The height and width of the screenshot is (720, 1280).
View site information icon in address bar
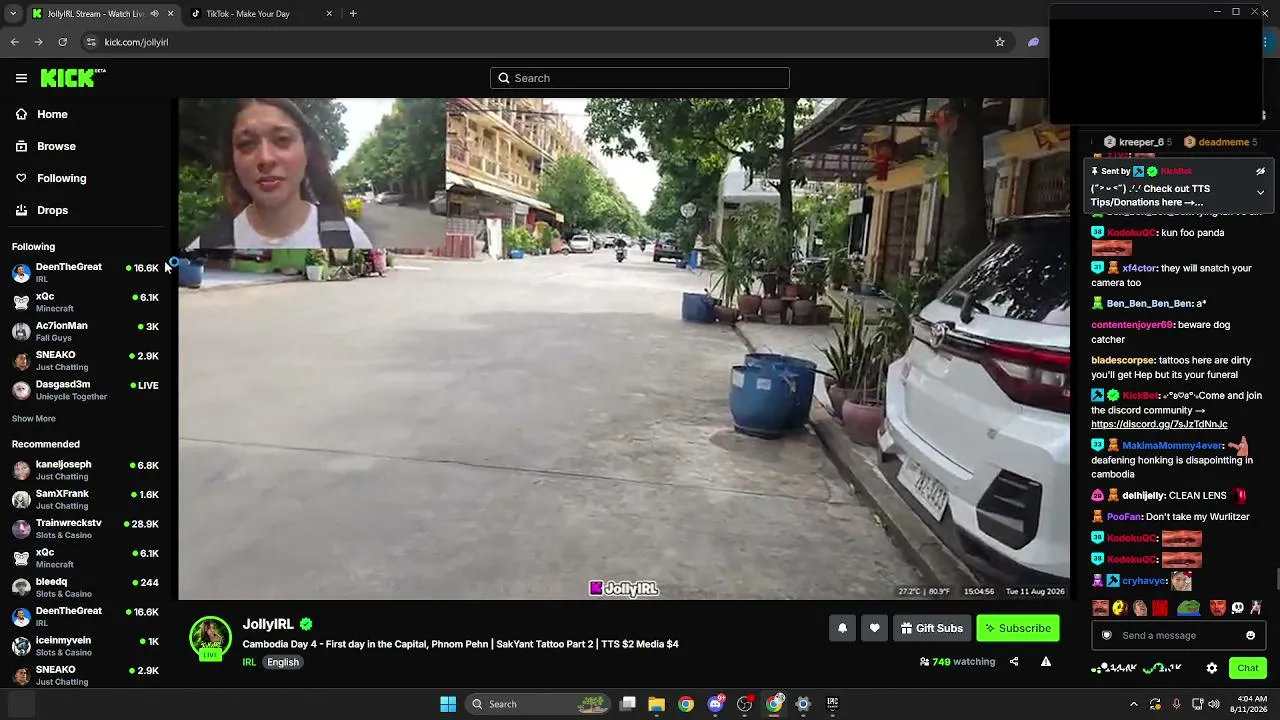pyautogui.click(x=91, y=42)
